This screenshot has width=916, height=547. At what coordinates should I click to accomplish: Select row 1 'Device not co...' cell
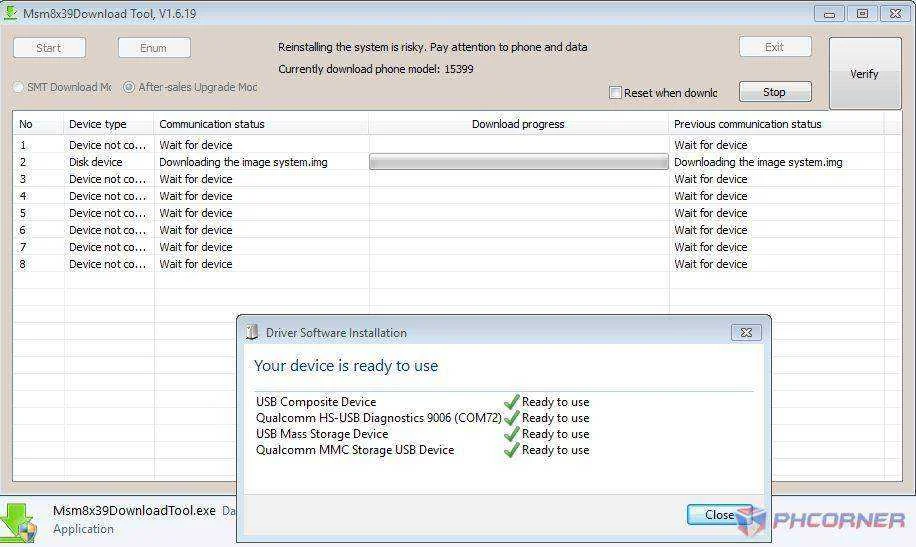pos(107,145)
